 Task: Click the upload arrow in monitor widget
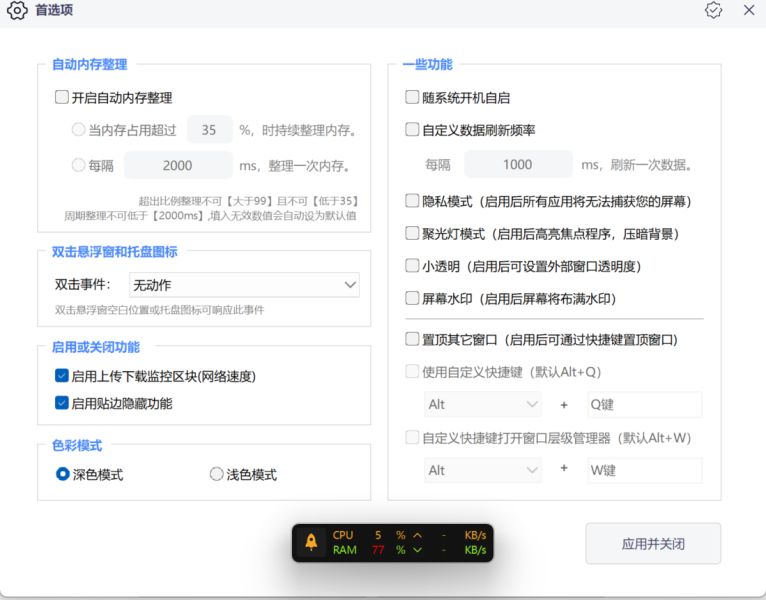point(417,535)
